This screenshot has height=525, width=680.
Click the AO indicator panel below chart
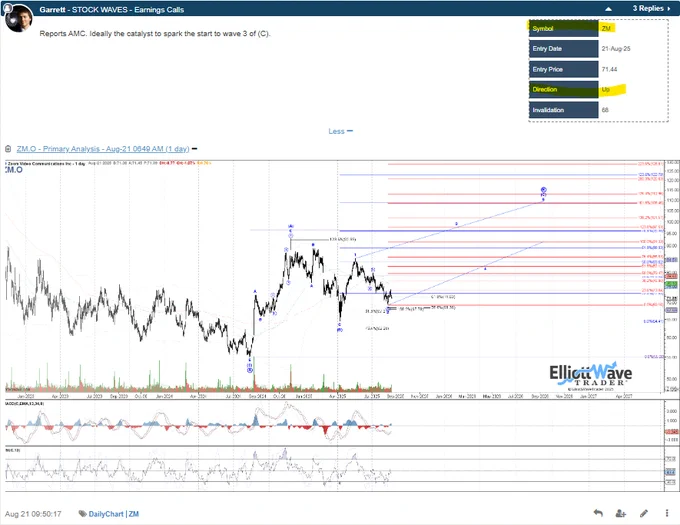[x=334, y=423]
